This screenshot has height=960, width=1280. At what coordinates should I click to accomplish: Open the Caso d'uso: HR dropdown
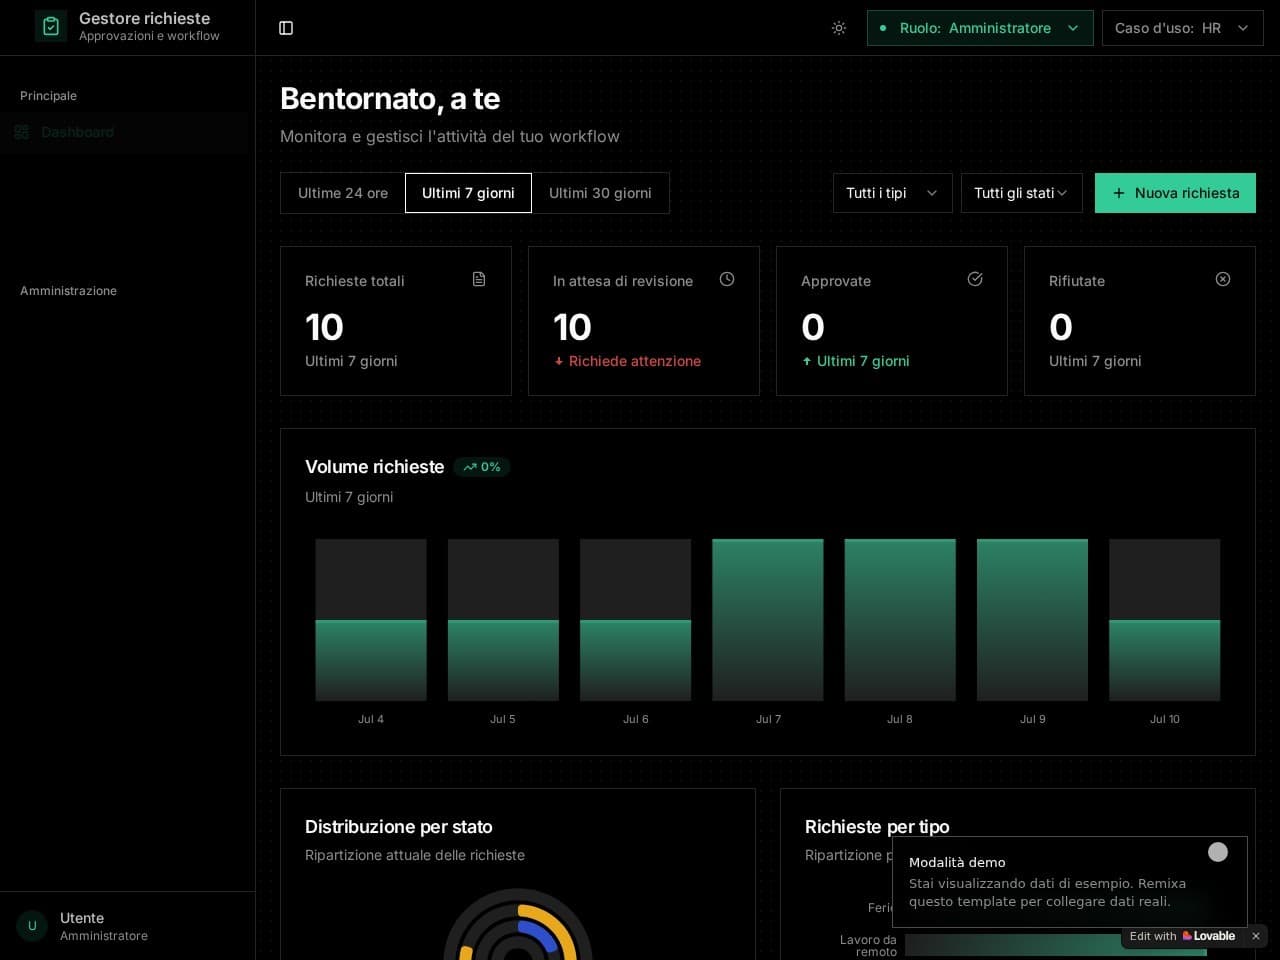[x=1182, y=28]
